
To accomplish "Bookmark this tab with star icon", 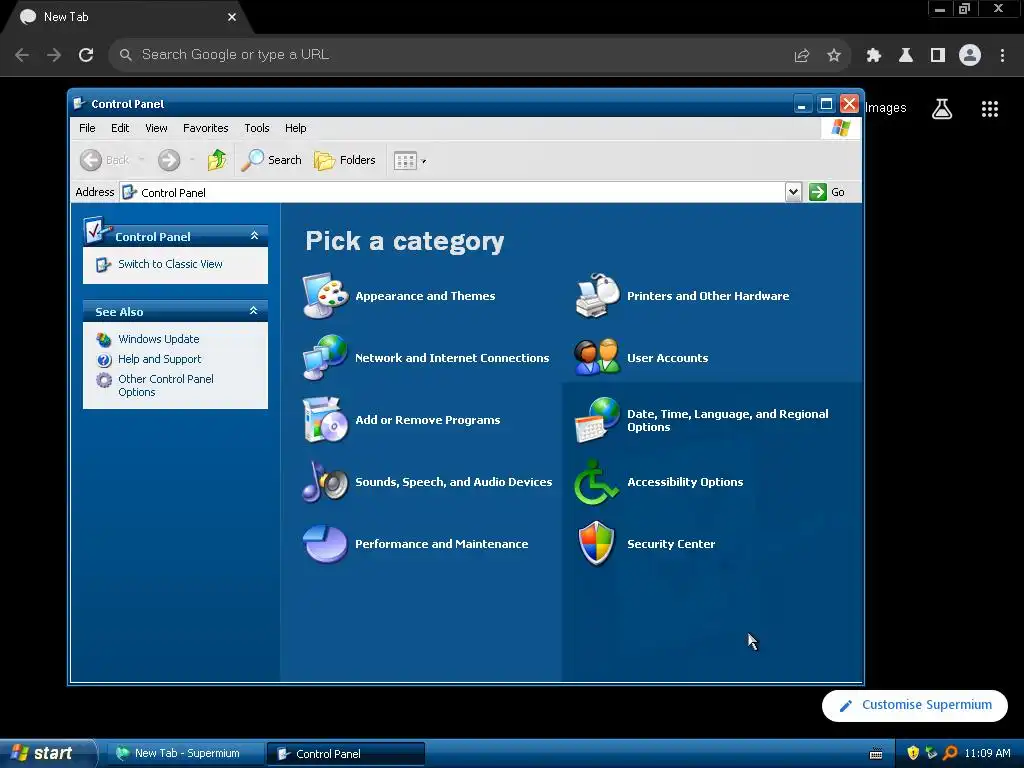I will point(833,56).
